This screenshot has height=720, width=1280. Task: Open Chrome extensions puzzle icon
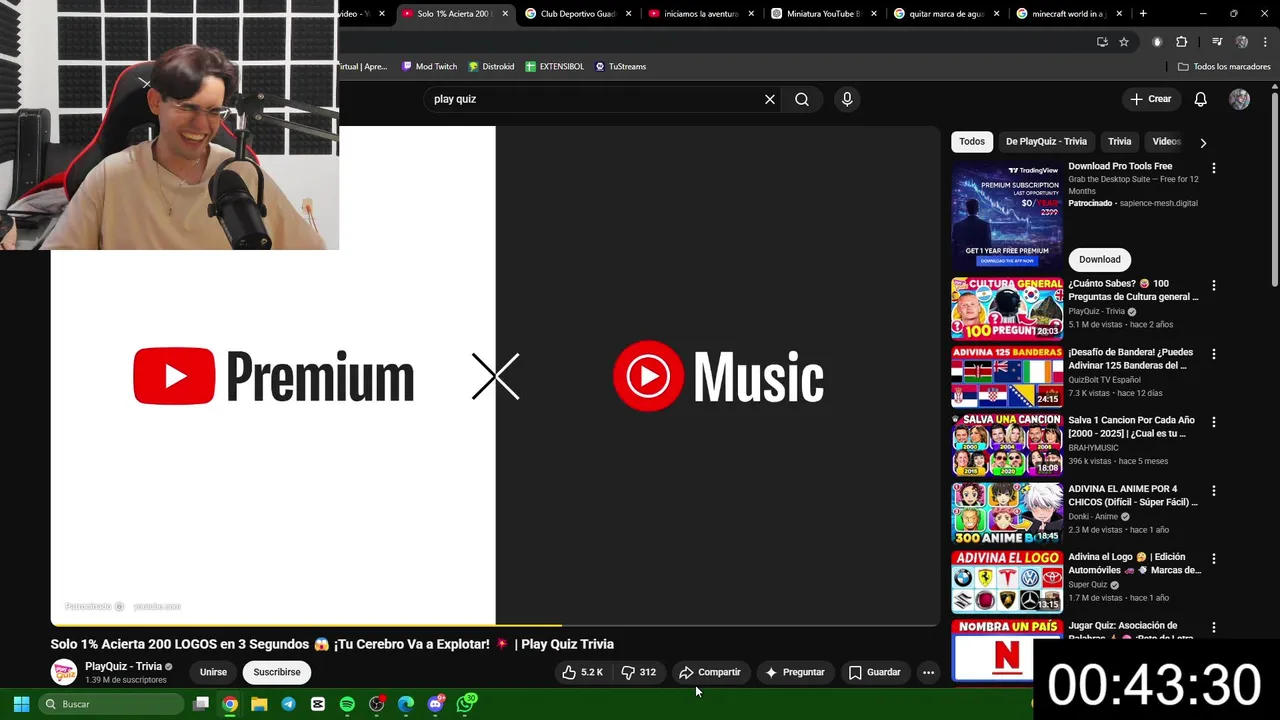pyautogui.click(x=1181, y=42)
